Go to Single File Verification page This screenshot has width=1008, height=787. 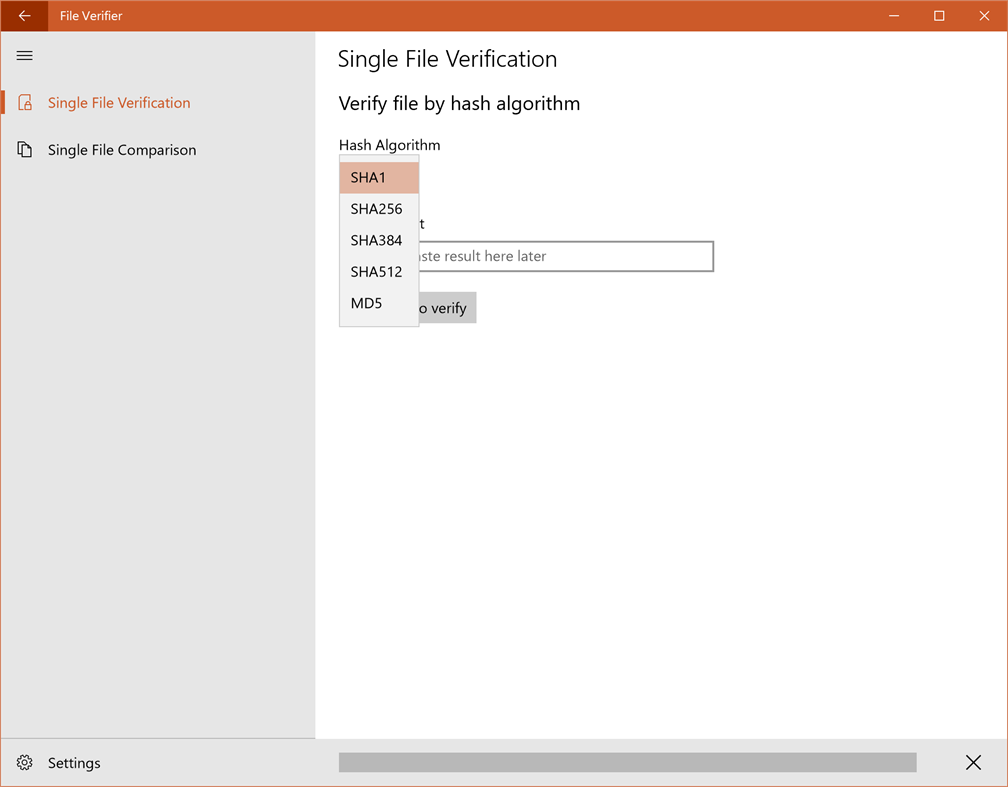pos(119,102)
